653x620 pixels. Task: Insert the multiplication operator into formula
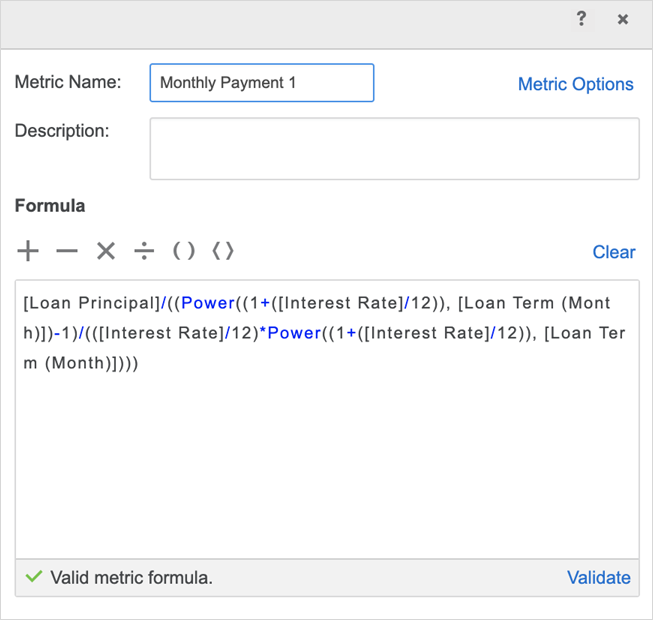pos(106,251)
